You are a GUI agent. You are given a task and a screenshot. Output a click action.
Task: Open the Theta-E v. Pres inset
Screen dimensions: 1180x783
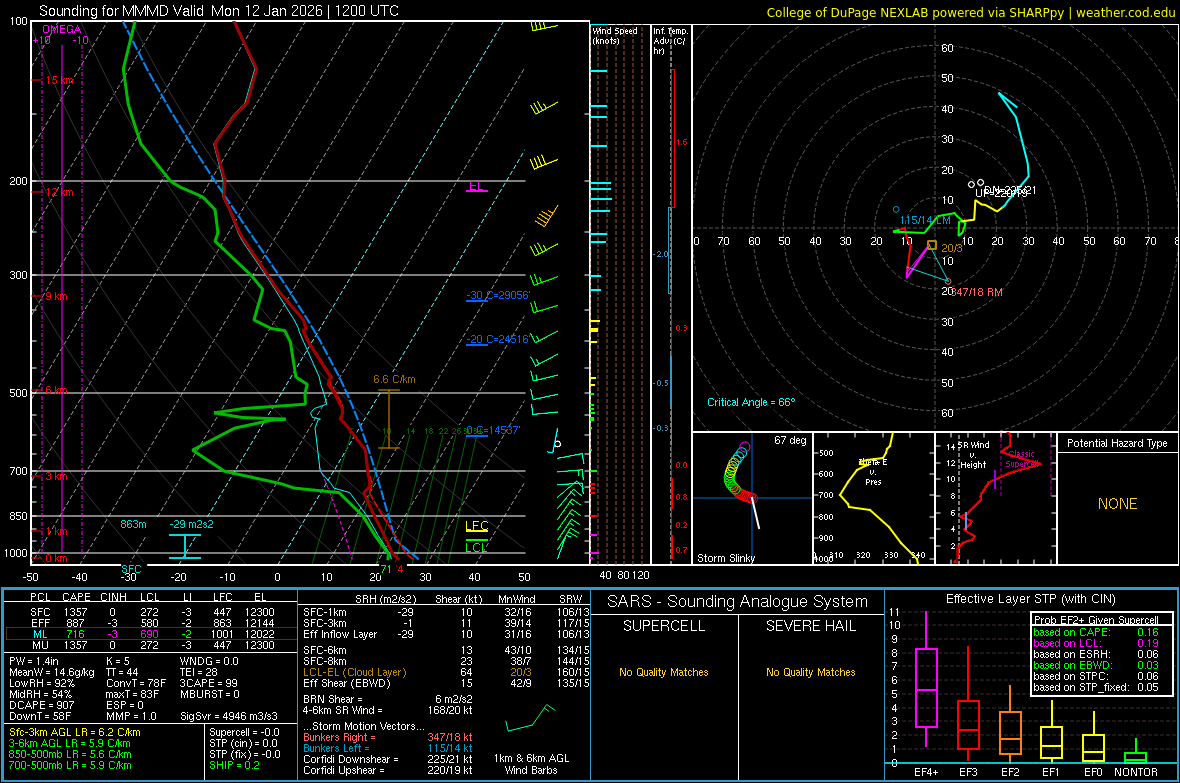(873, 498)
